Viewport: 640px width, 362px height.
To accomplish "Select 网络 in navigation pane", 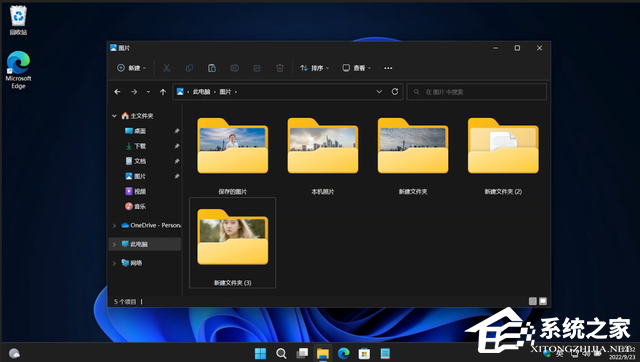I will click(x=132, y=263).
